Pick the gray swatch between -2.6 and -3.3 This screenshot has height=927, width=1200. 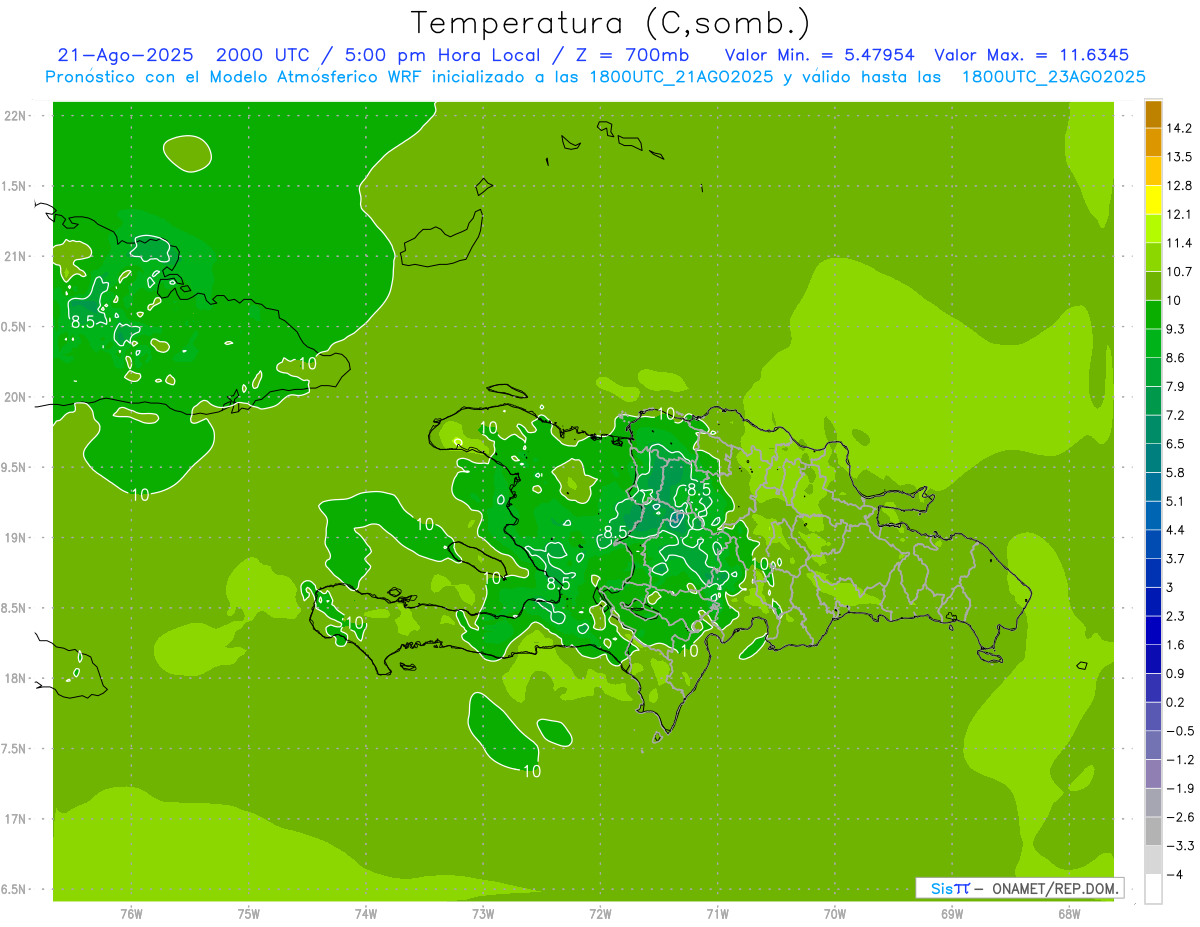tap(1153, 831)
